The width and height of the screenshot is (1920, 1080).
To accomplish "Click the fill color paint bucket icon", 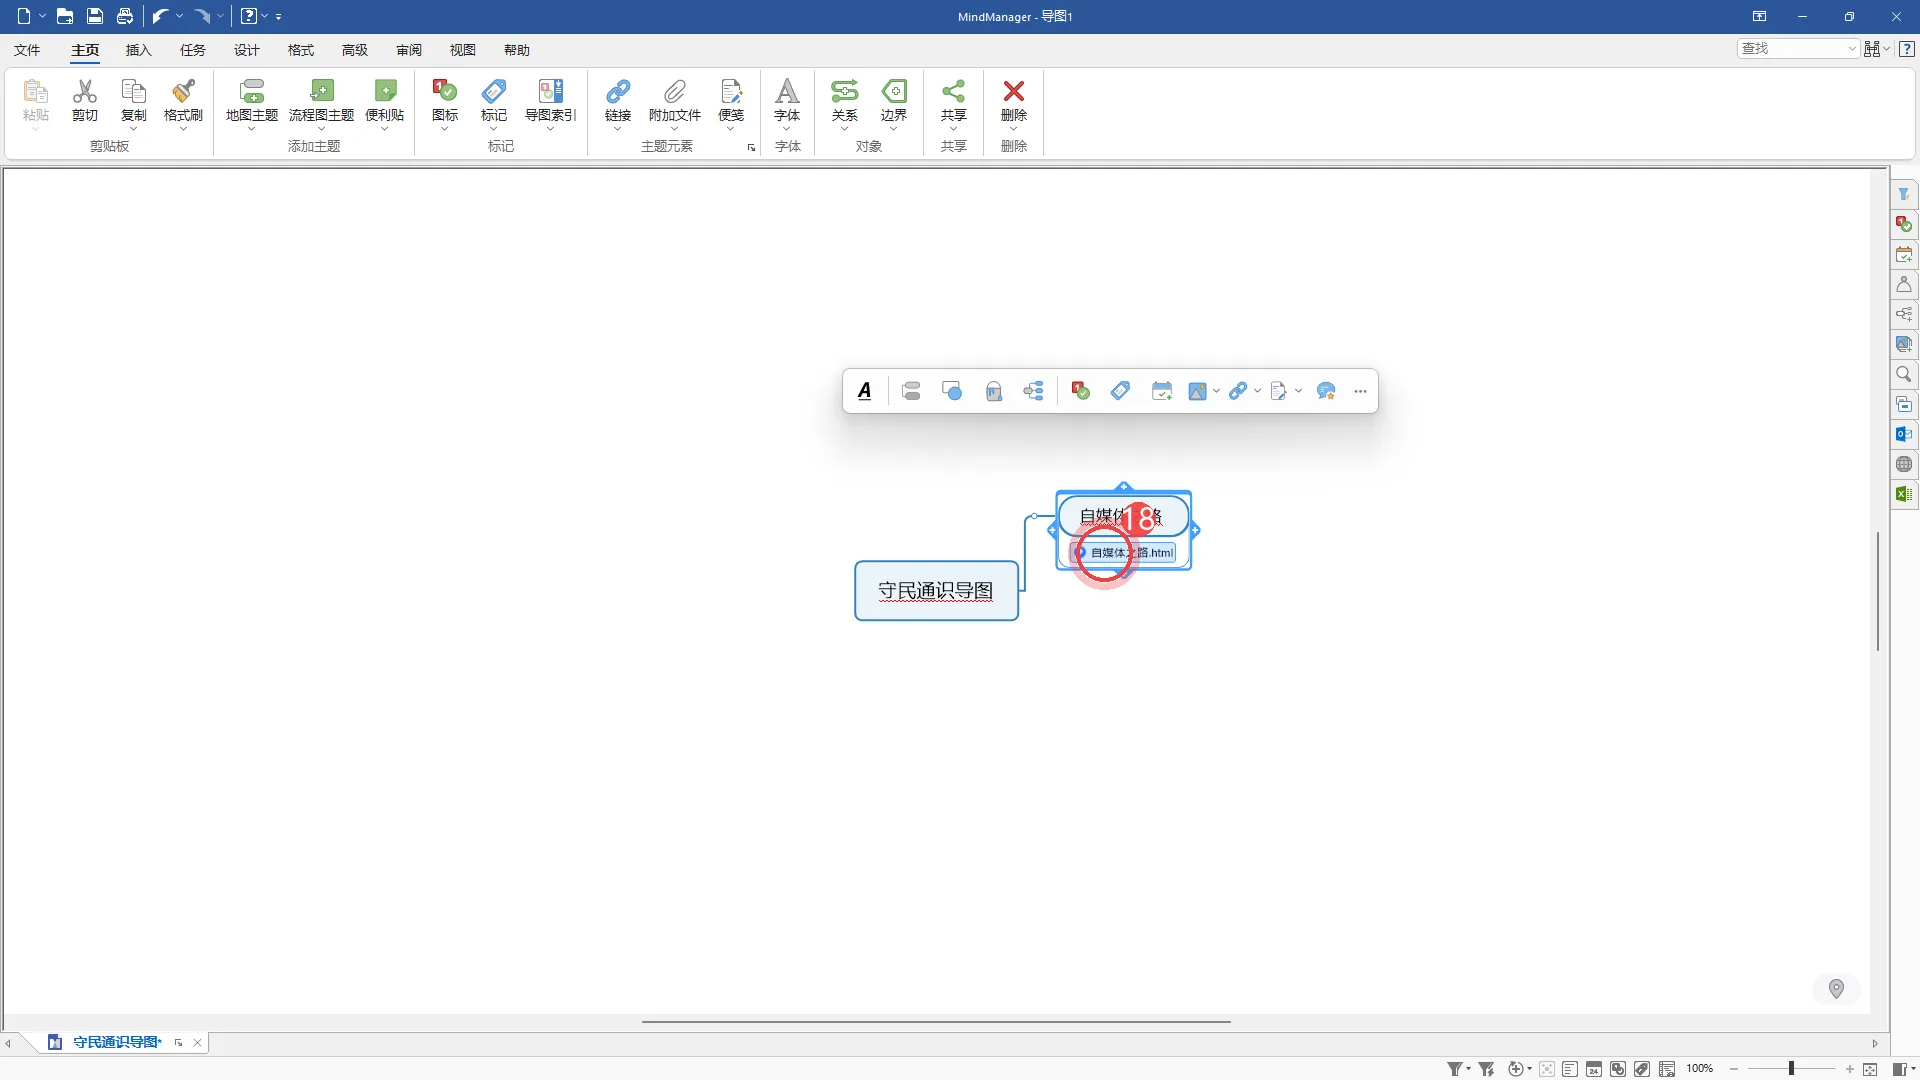I will pos(994,391).
